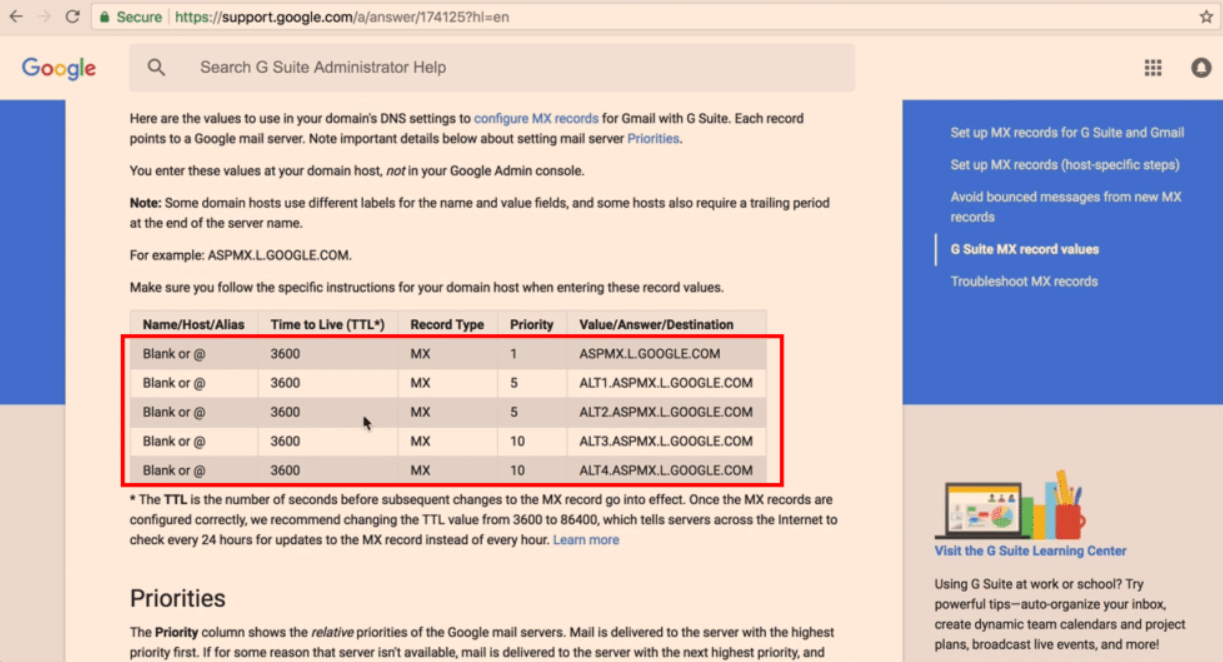Open the Google apps grid
Screen dimensions: 1223x662
(x=1152, y=67)
